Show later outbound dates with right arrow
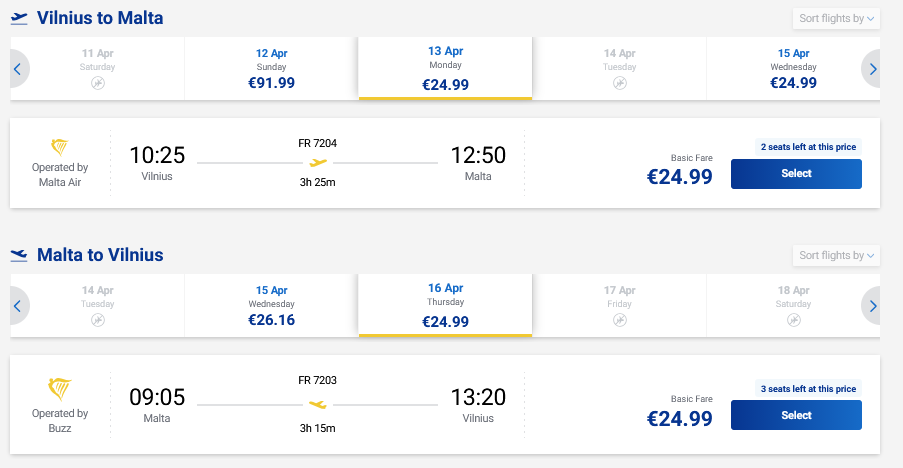 click(x=873, y=69)
